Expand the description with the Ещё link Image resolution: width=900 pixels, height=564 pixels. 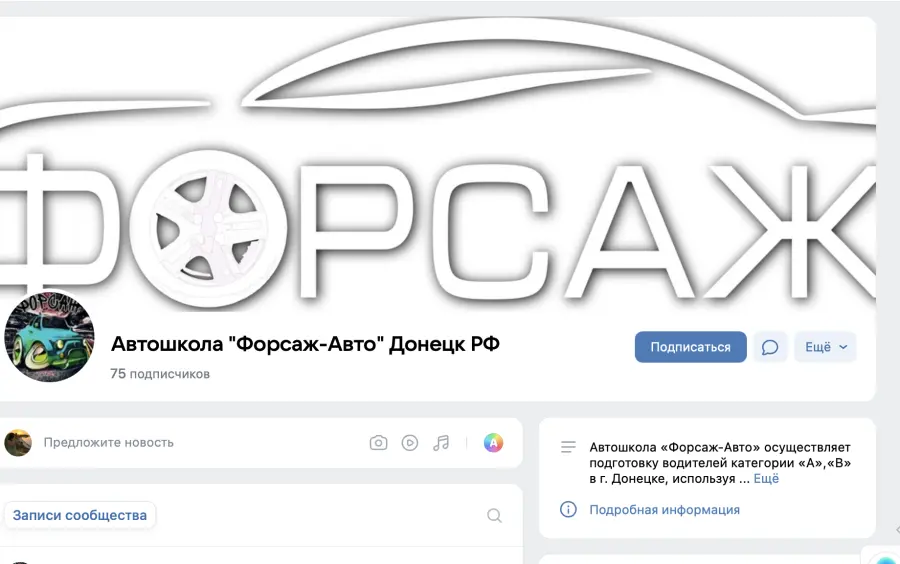766,479
